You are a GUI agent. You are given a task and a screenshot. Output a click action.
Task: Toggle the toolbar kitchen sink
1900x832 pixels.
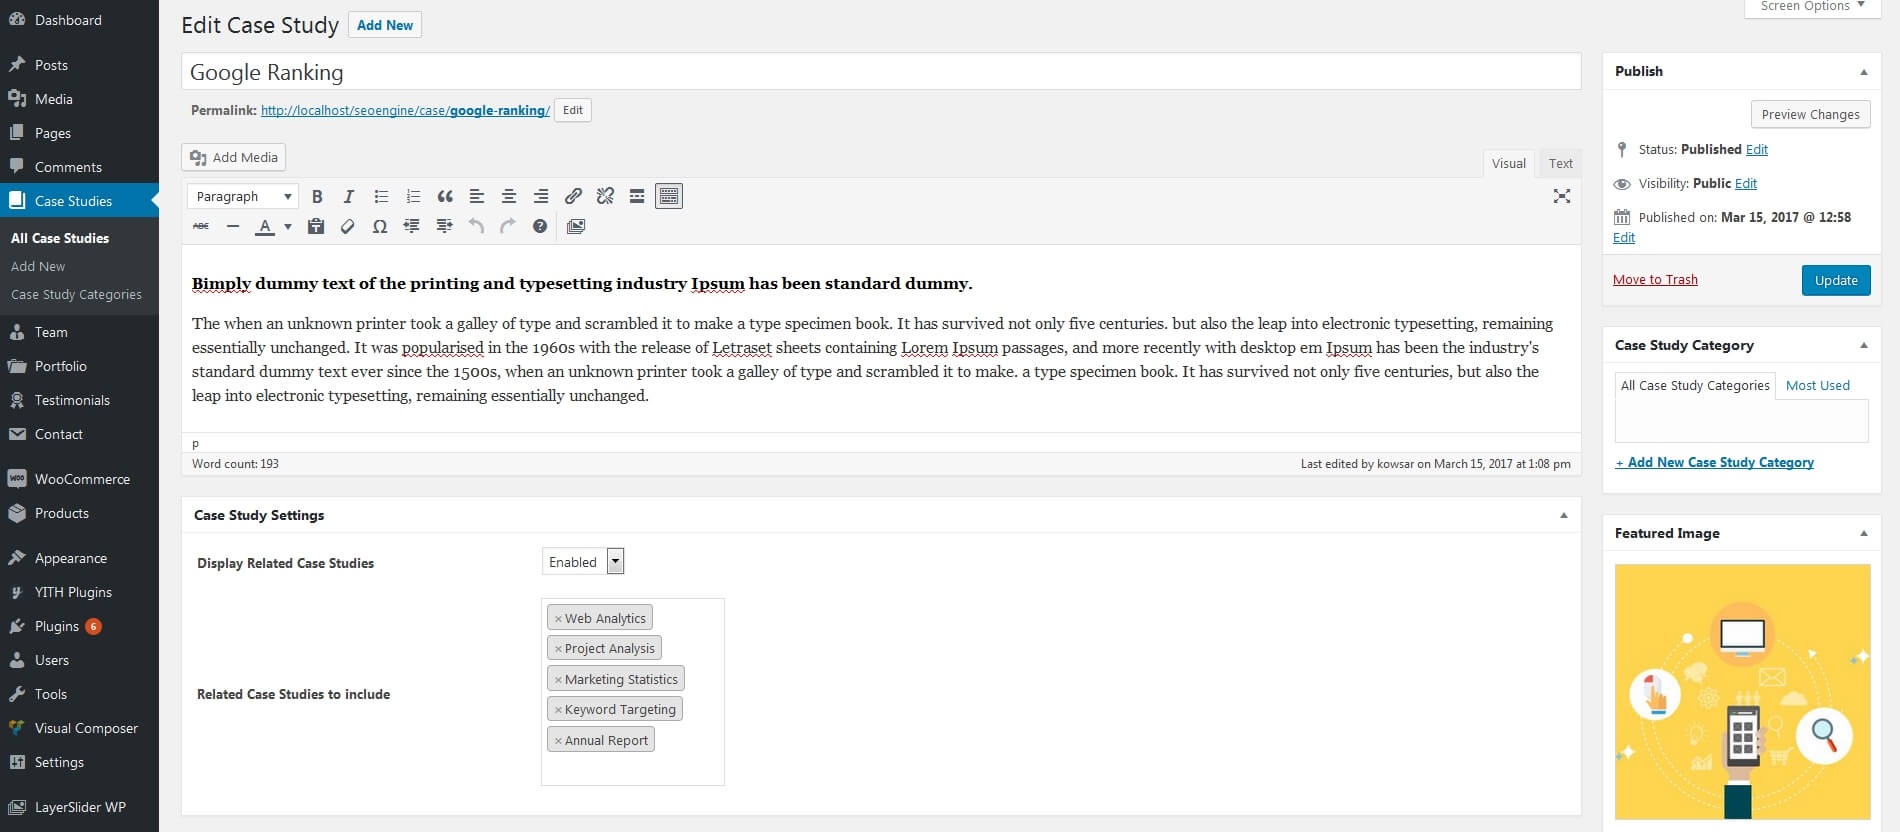[x=669, y=197]
